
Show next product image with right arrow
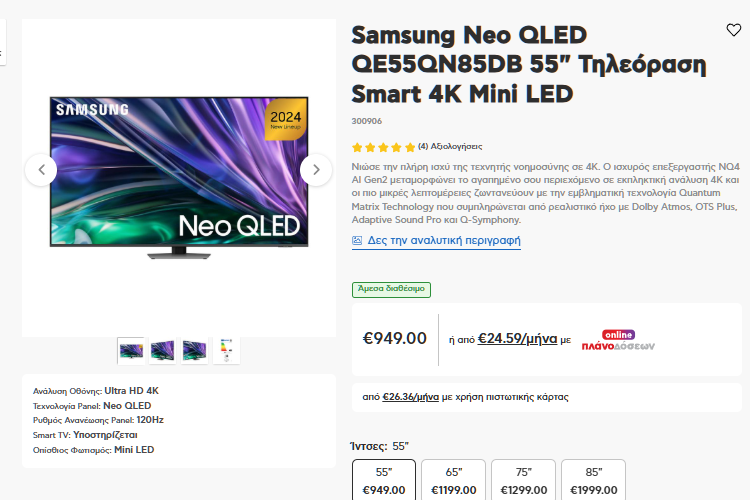pos(316,170)
